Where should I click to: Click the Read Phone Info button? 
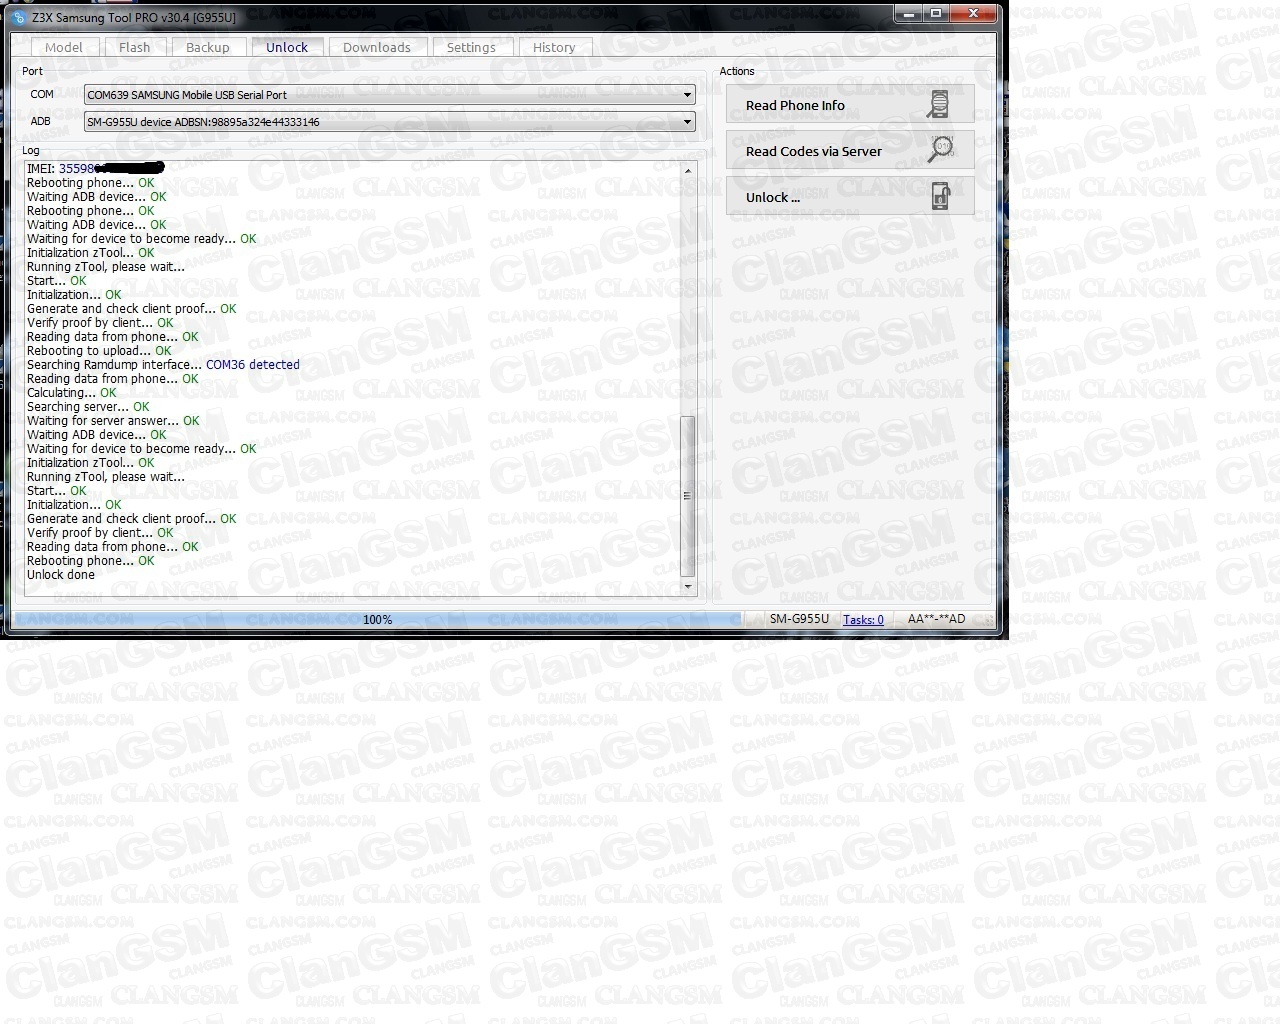[850, 105]
